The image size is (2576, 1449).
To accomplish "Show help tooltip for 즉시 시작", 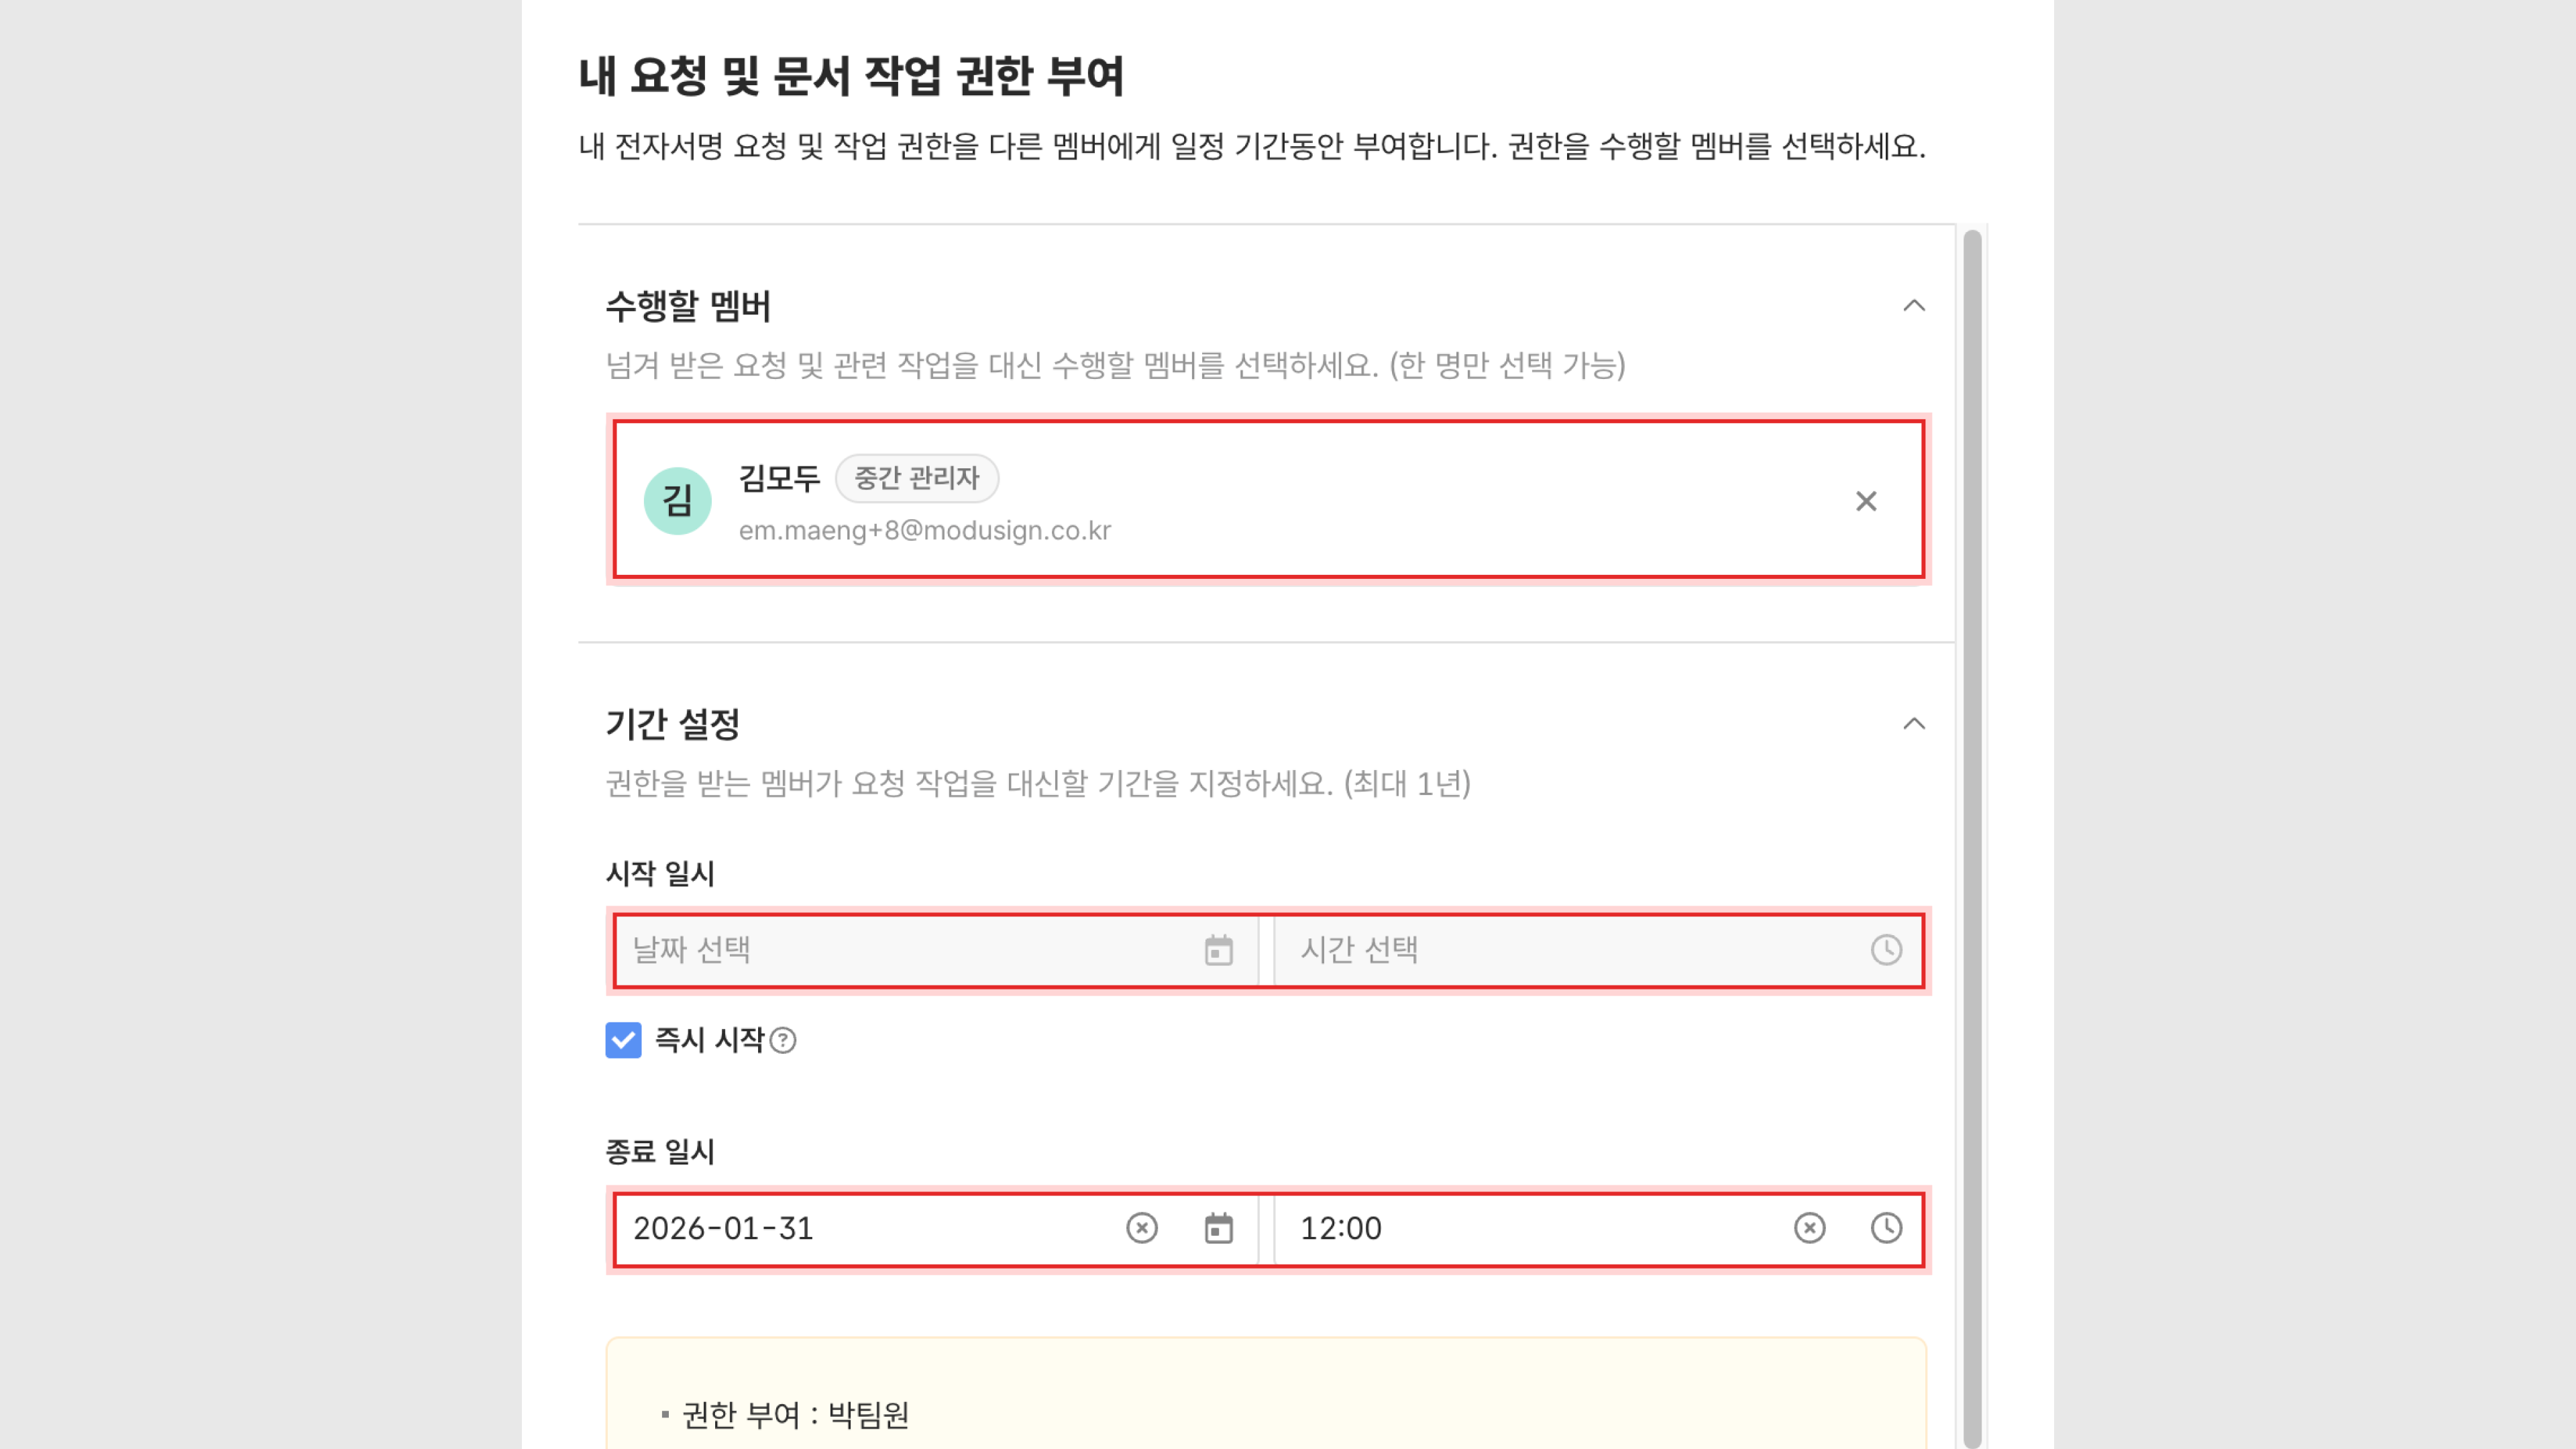I will pyautogui.click(x=783, y=1041).
